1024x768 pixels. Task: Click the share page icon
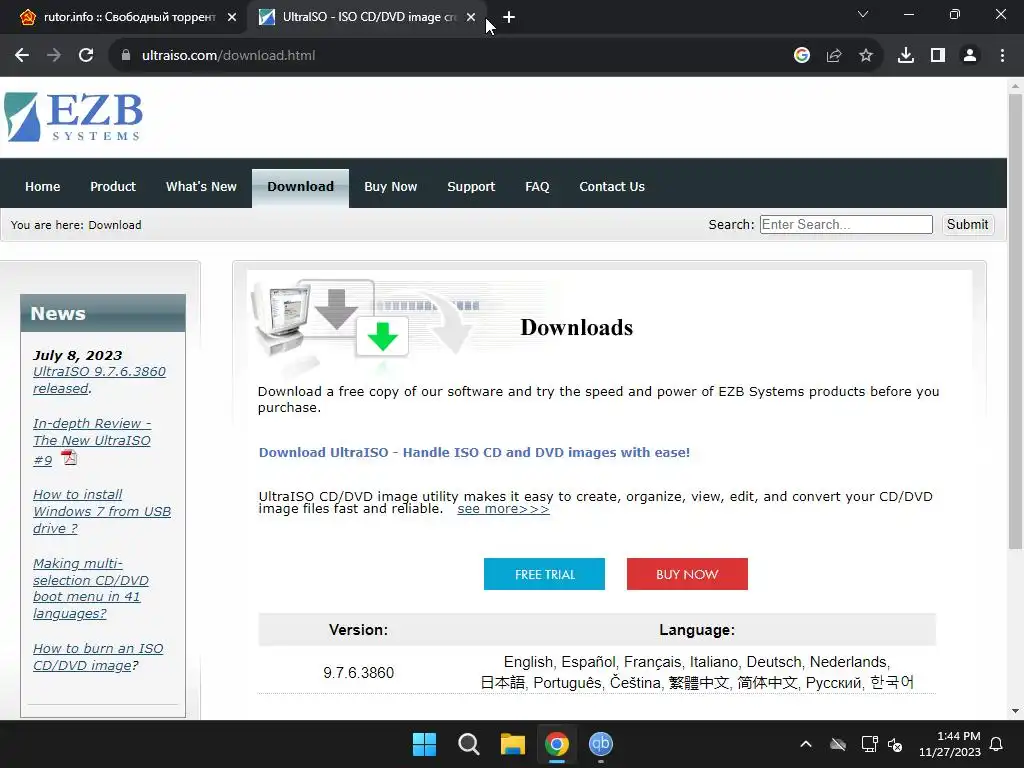click(x=834, y=56)
